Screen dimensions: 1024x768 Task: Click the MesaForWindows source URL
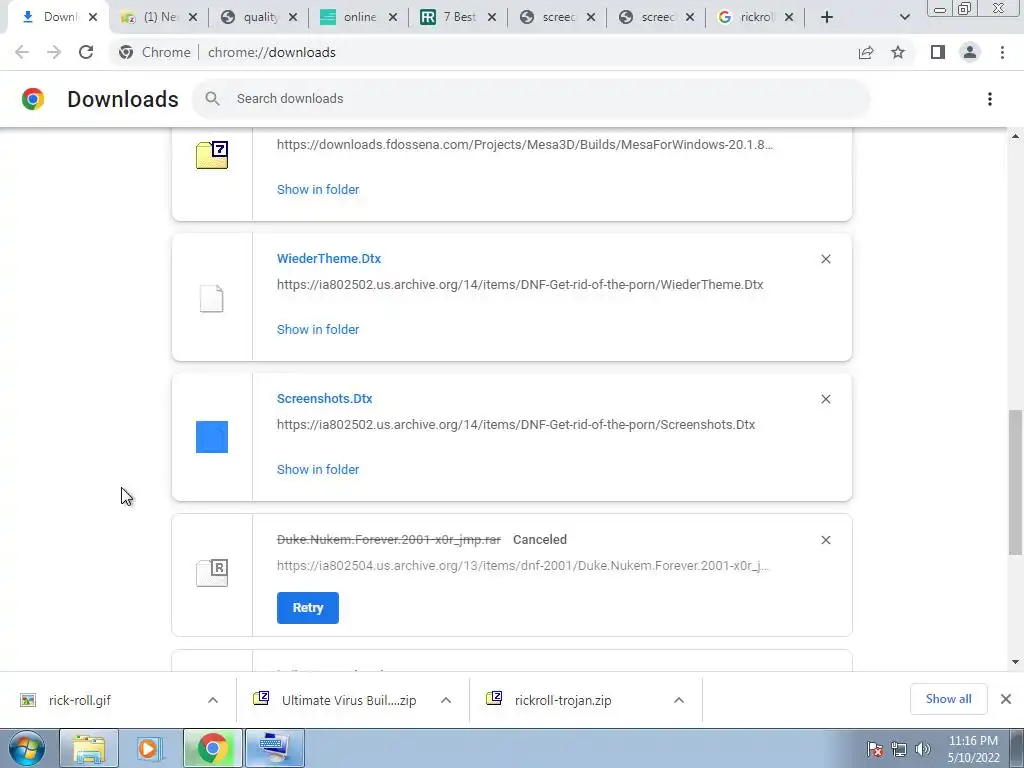[525, 144]
